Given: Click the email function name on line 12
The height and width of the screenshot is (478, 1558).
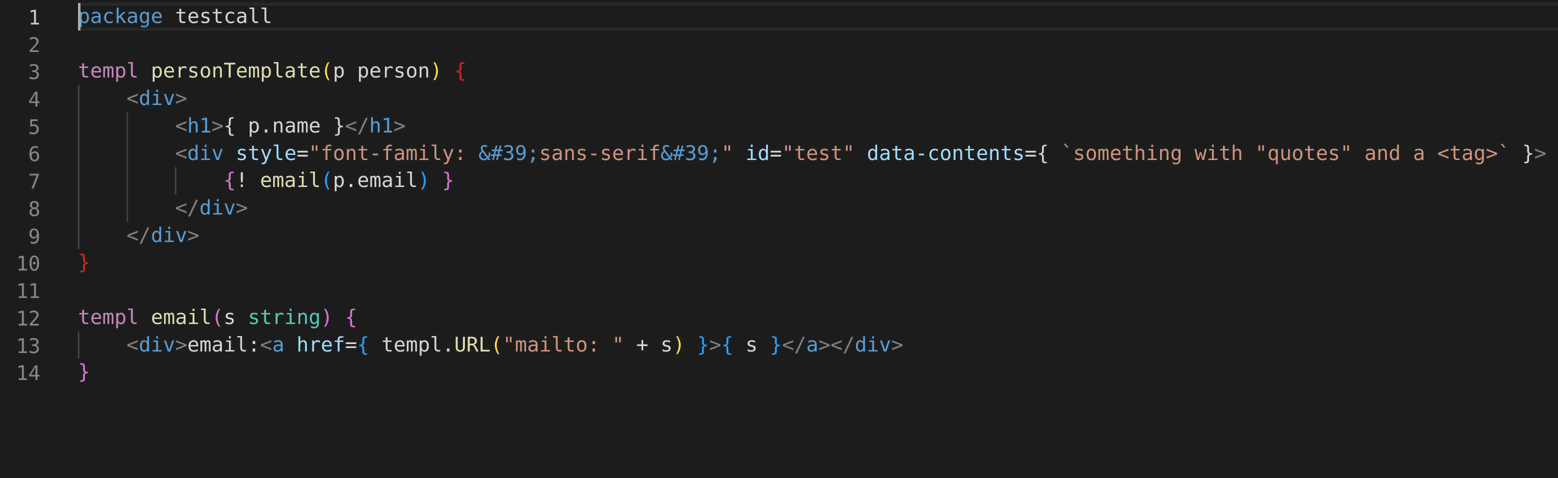Looking at the screenshot, I should (x=181, y=318).
